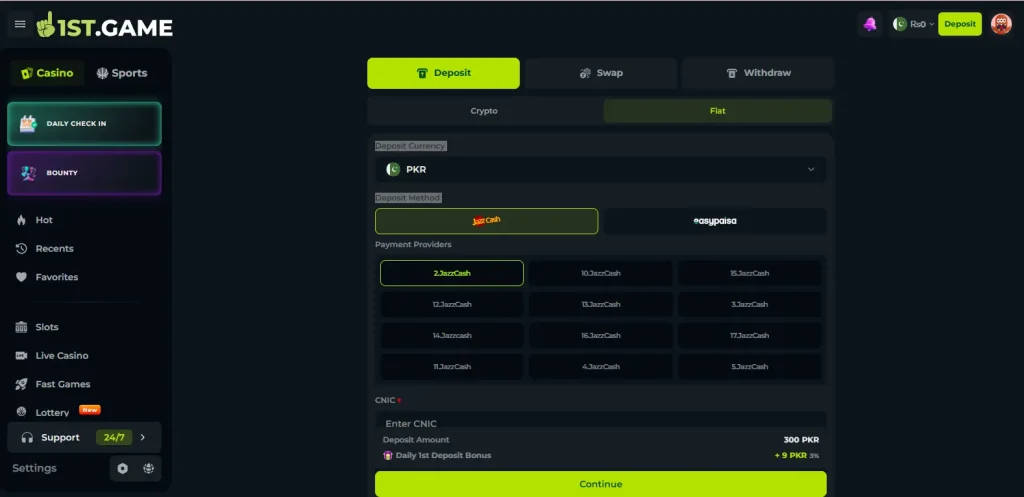Switch to the Casino tab

click(x=47, y=73)
